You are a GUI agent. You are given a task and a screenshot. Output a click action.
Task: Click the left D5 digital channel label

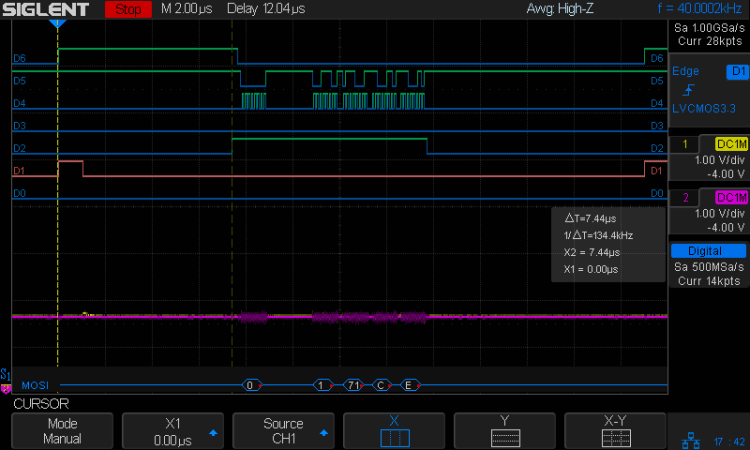pyautogui.click(x=19, y=81)
